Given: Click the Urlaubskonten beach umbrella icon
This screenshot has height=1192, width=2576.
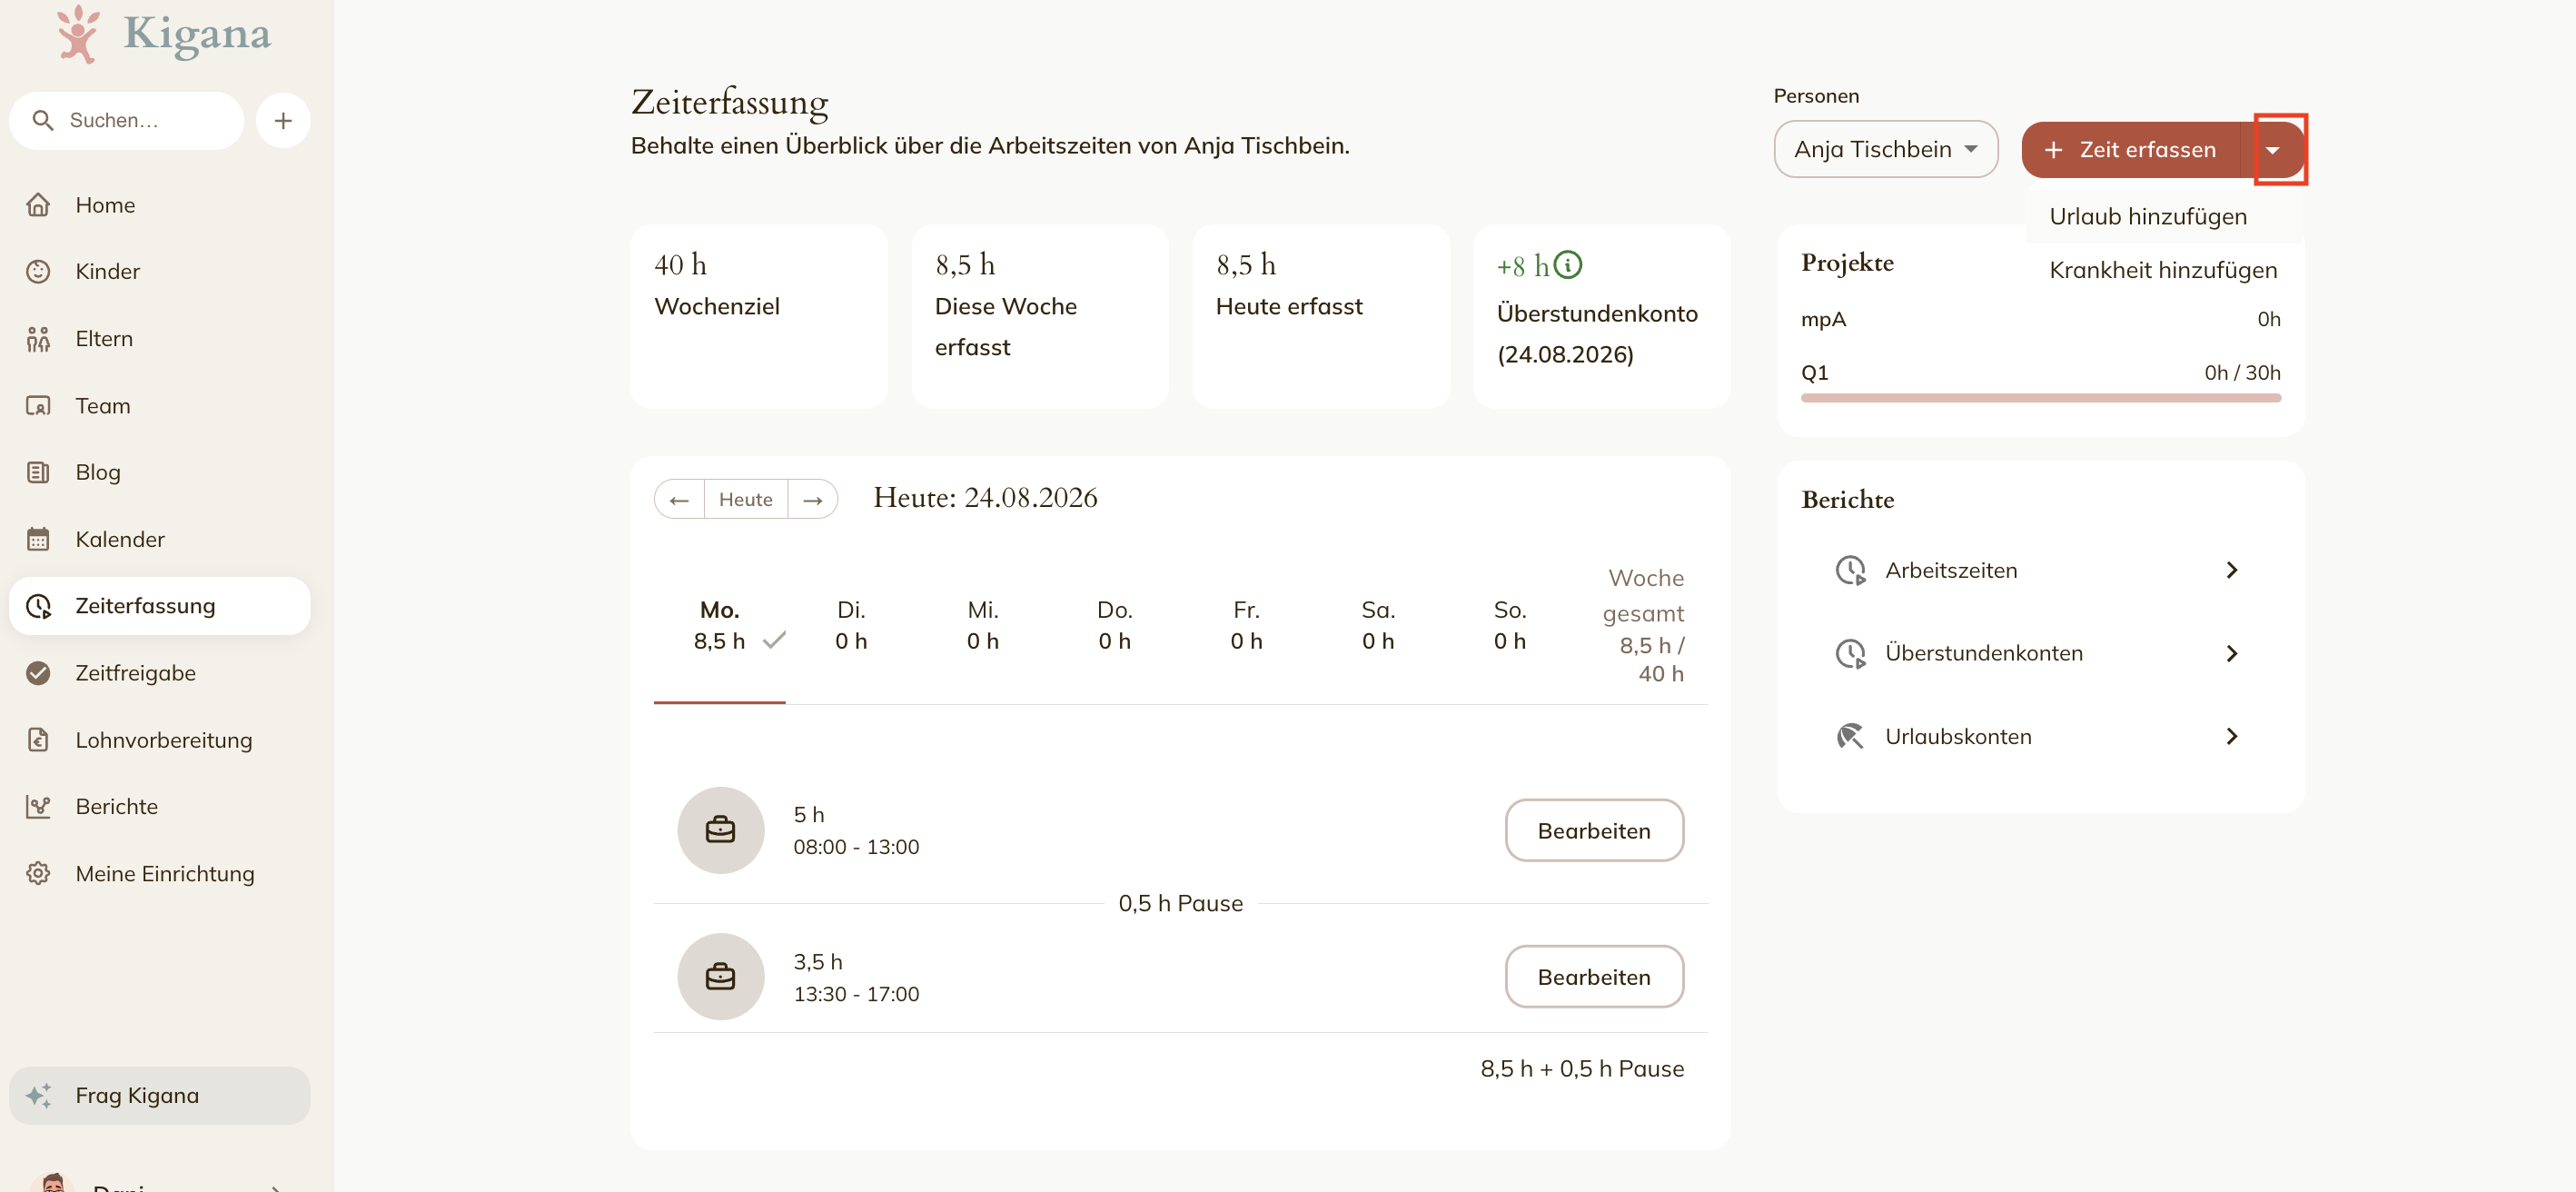Looking at the screenshot, I should (x=1850, y=736).
